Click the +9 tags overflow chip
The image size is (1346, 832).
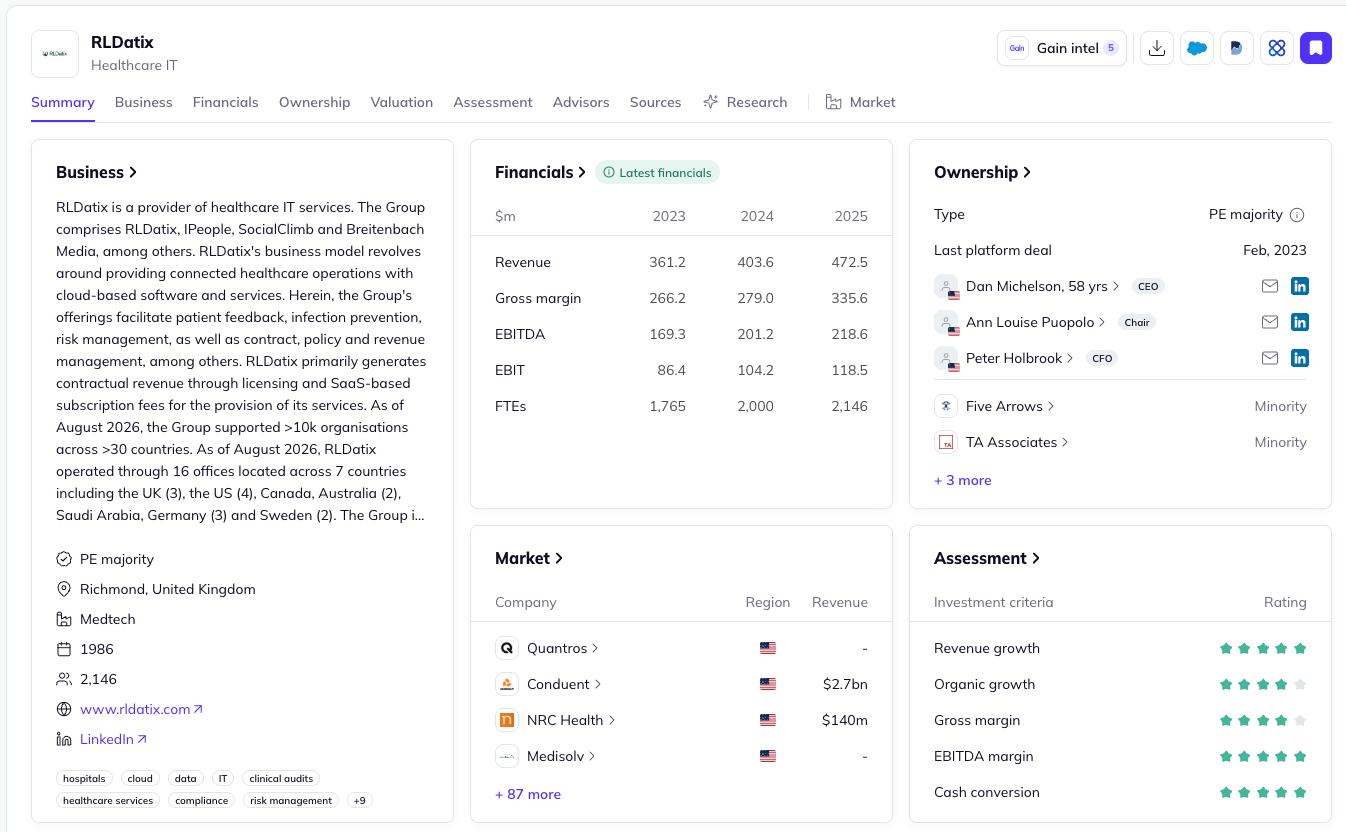[x=360, y=800]
